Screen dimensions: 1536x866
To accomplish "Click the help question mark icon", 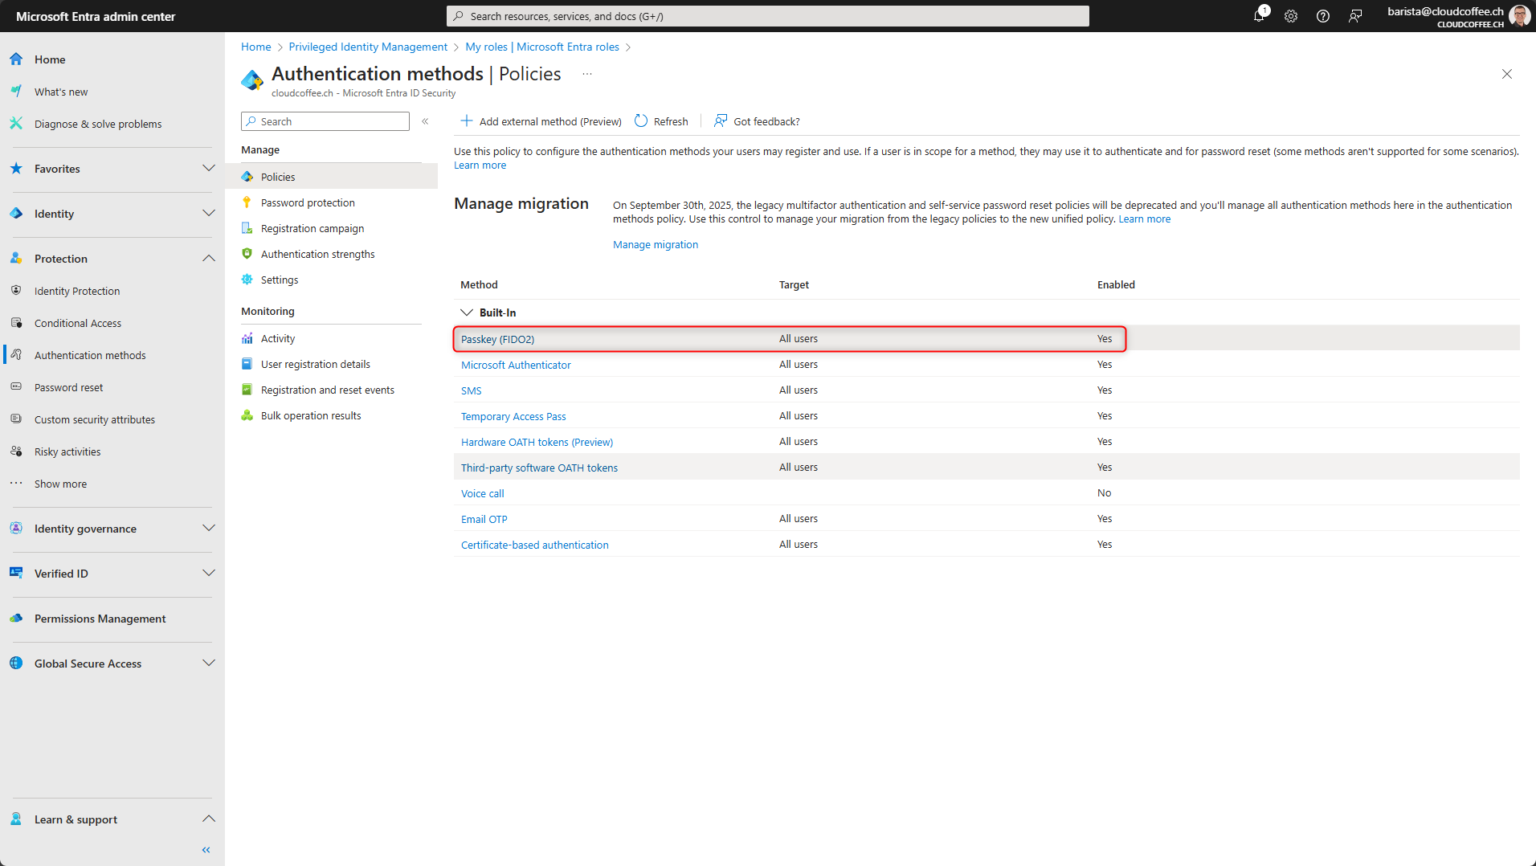I will (1323, 16).
